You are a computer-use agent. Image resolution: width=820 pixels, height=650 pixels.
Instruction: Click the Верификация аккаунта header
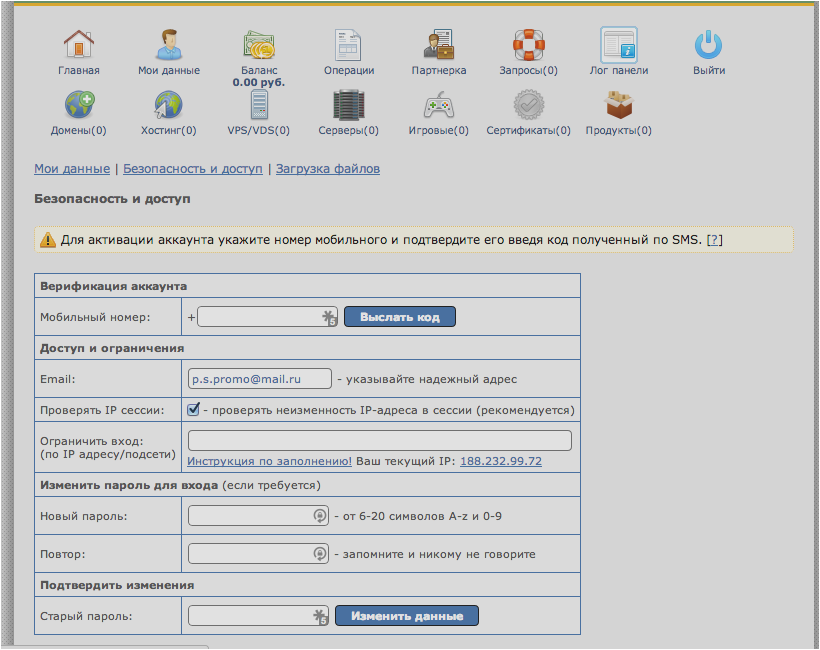(x=113, y=286)
